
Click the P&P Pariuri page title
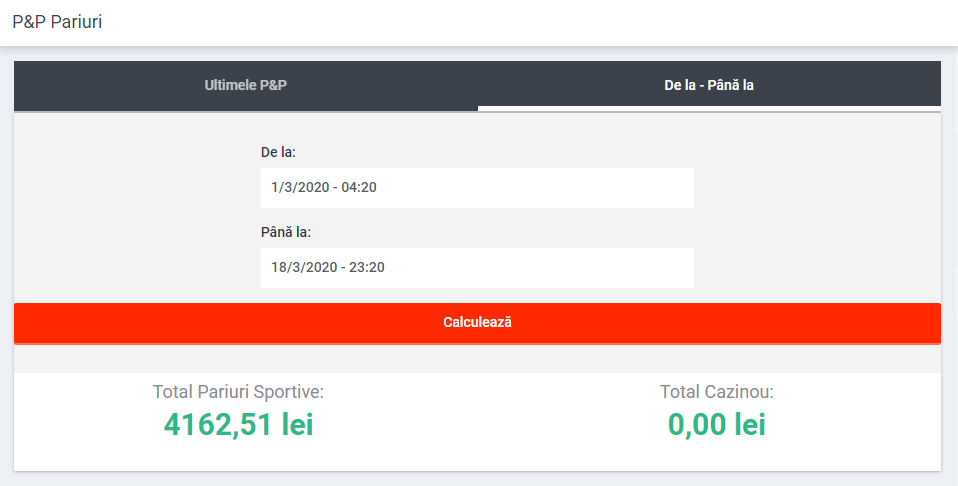(57, 22)
